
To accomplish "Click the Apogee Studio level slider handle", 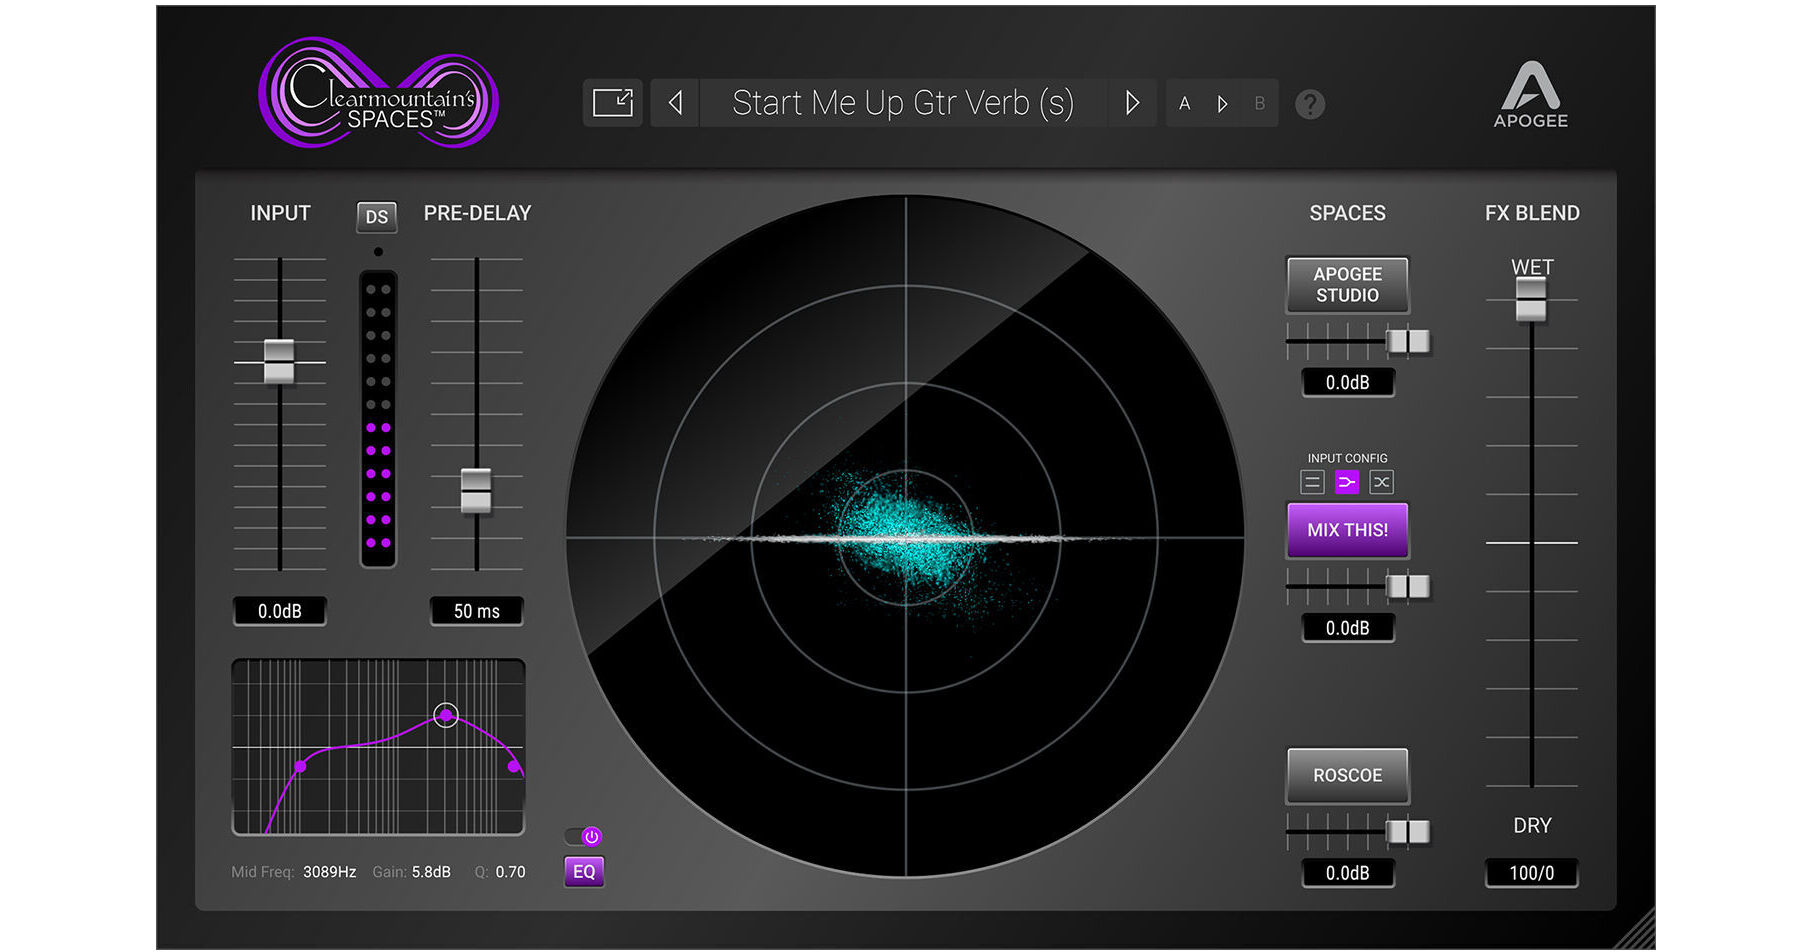I will click(x=1409, y=341).
